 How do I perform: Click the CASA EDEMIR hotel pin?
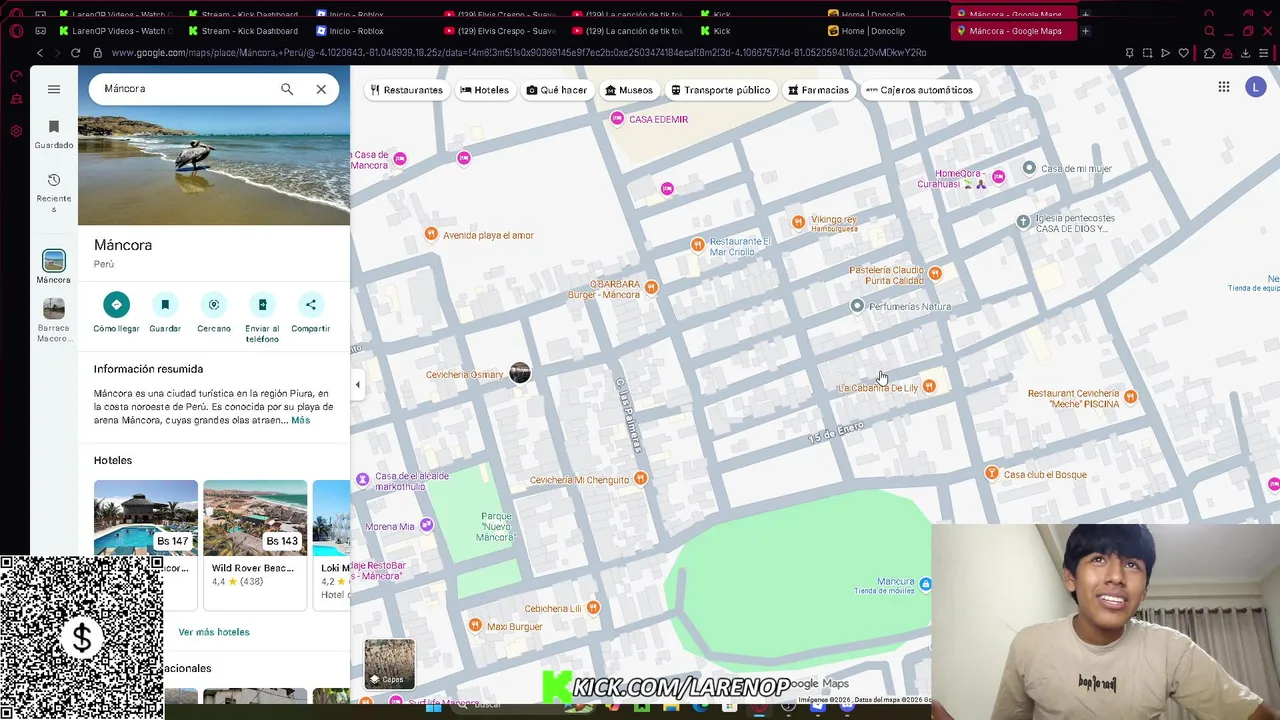coord(618,119)
